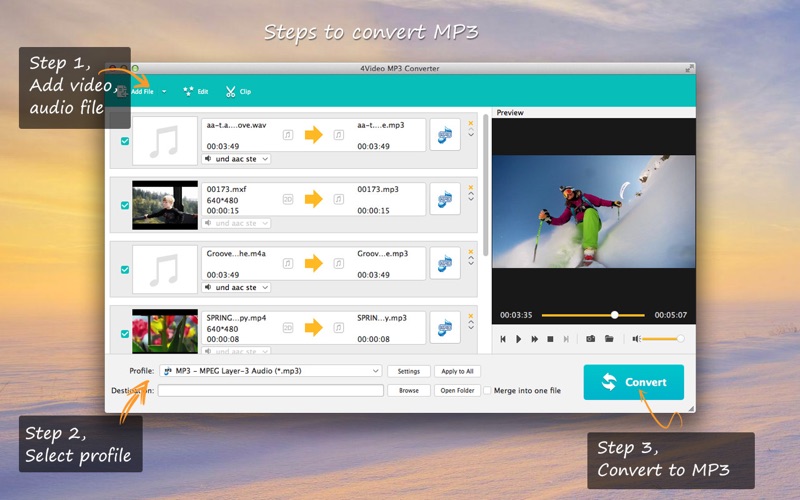Image resolution: width=800 pixels, height=500 pixels.
Task: Click reorder arrows for SPRING...py.mp4 row
Action: tap(471, 325)
